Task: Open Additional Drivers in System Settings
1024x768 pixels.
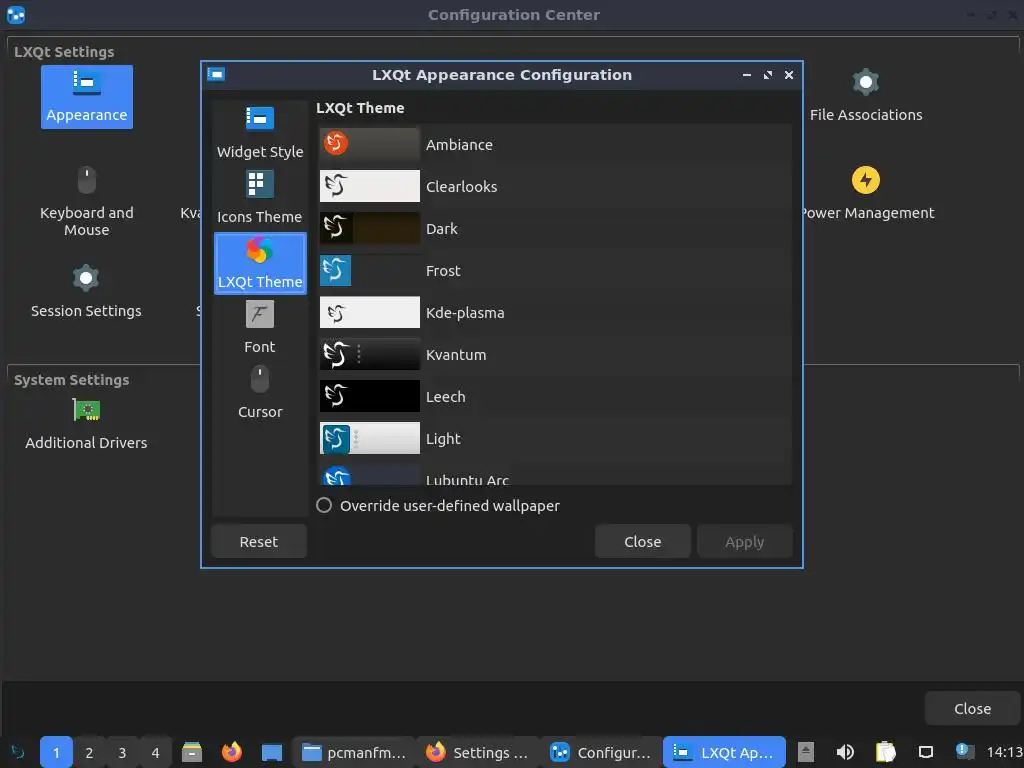Action: point(86,424)
